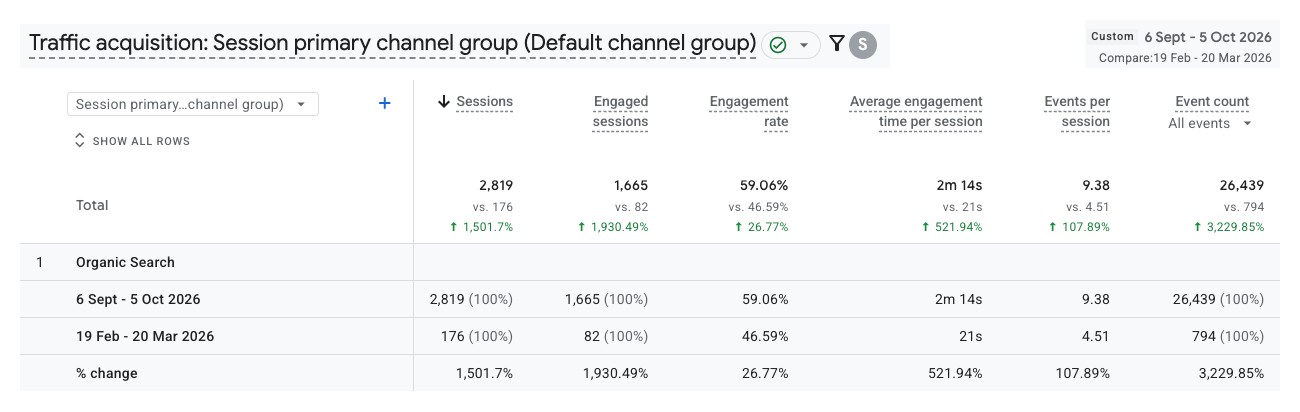Expand rows with SHOW ALL ROWS
Image resolution: width=1300 pixels, height=412 pixels.
(x=132, y=141)
